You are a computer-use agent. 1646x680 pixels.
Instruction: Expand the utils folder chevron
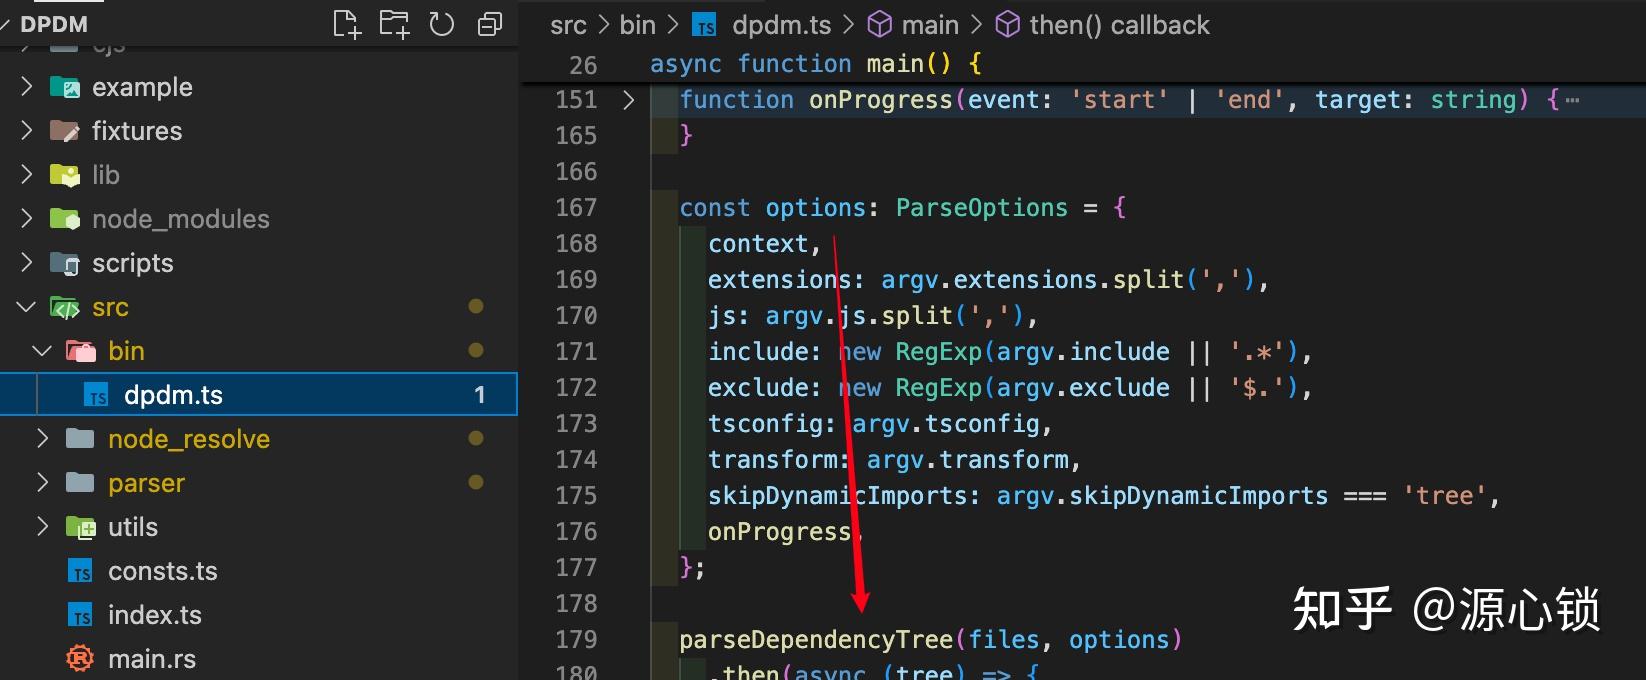point(42,527)
